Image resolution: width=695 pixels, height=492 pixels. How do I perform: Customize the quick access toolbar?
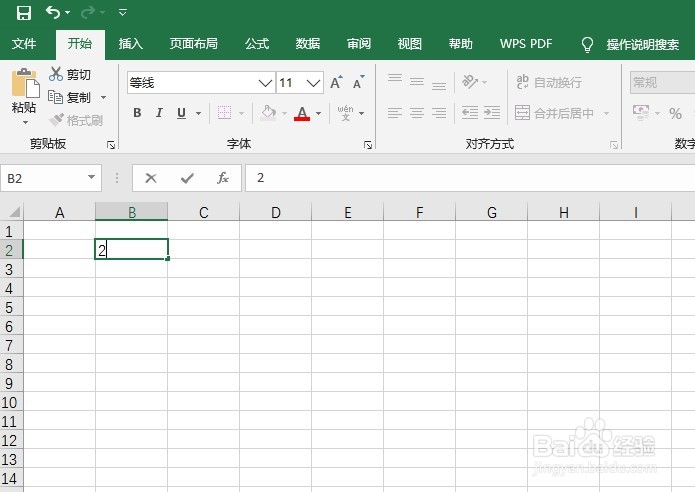coord(123,12)
